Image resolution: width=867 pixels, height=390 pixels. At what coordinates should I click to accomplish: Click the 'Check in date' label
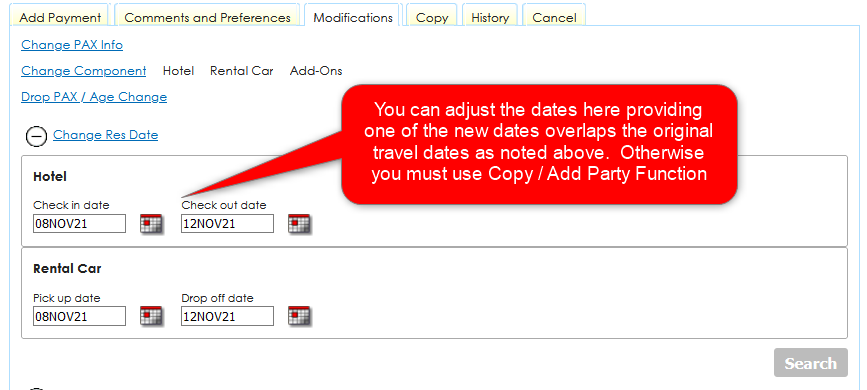pyautogui.click(x=71, y=205)
